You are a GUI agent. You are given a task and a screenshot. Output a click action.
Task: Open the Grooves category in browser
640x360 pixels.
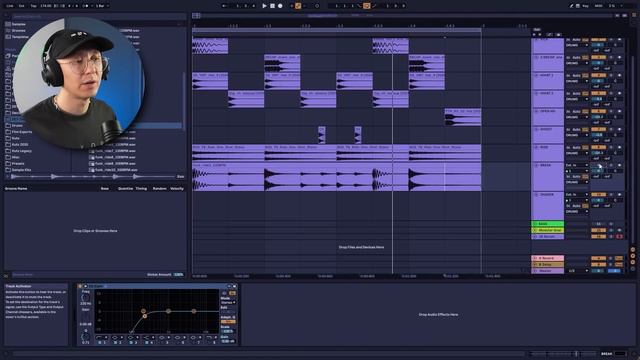18,31
